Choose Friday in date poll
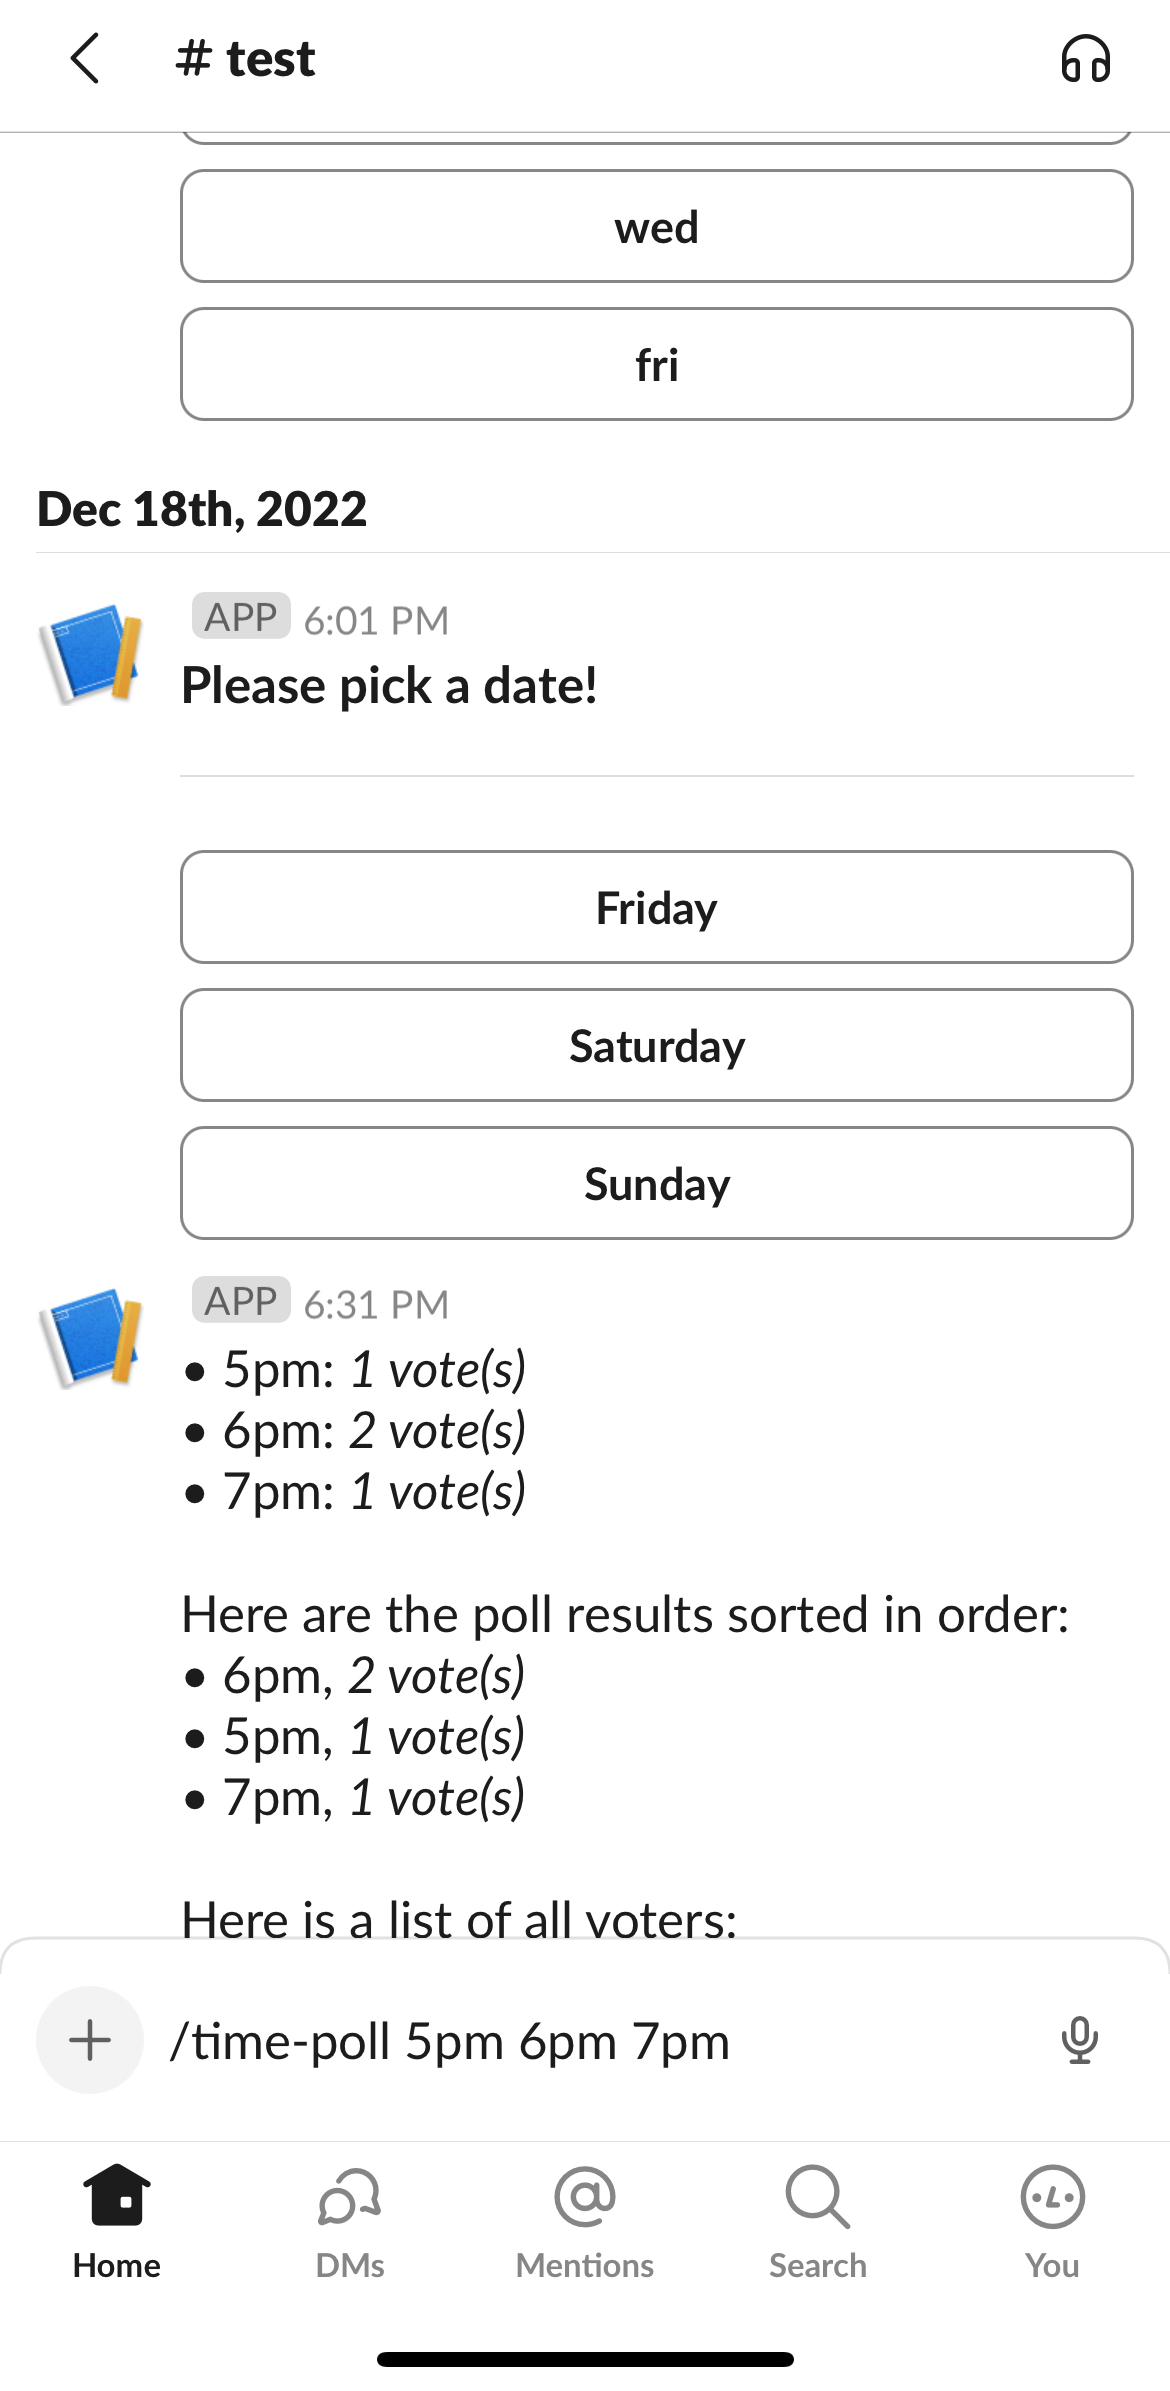Image resolution: width=1170 pixels, height=2391 pixels. 656,908
